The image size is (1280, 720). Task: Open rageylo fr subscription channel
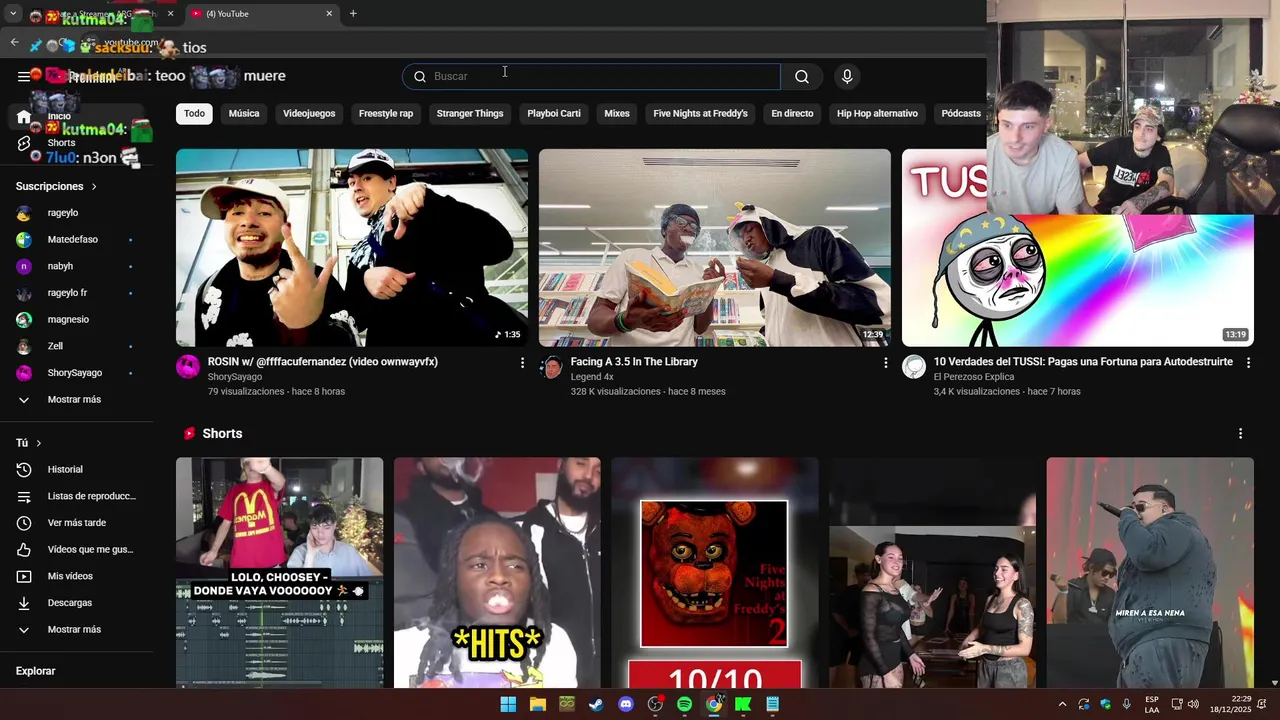click(x=76, y=293)
